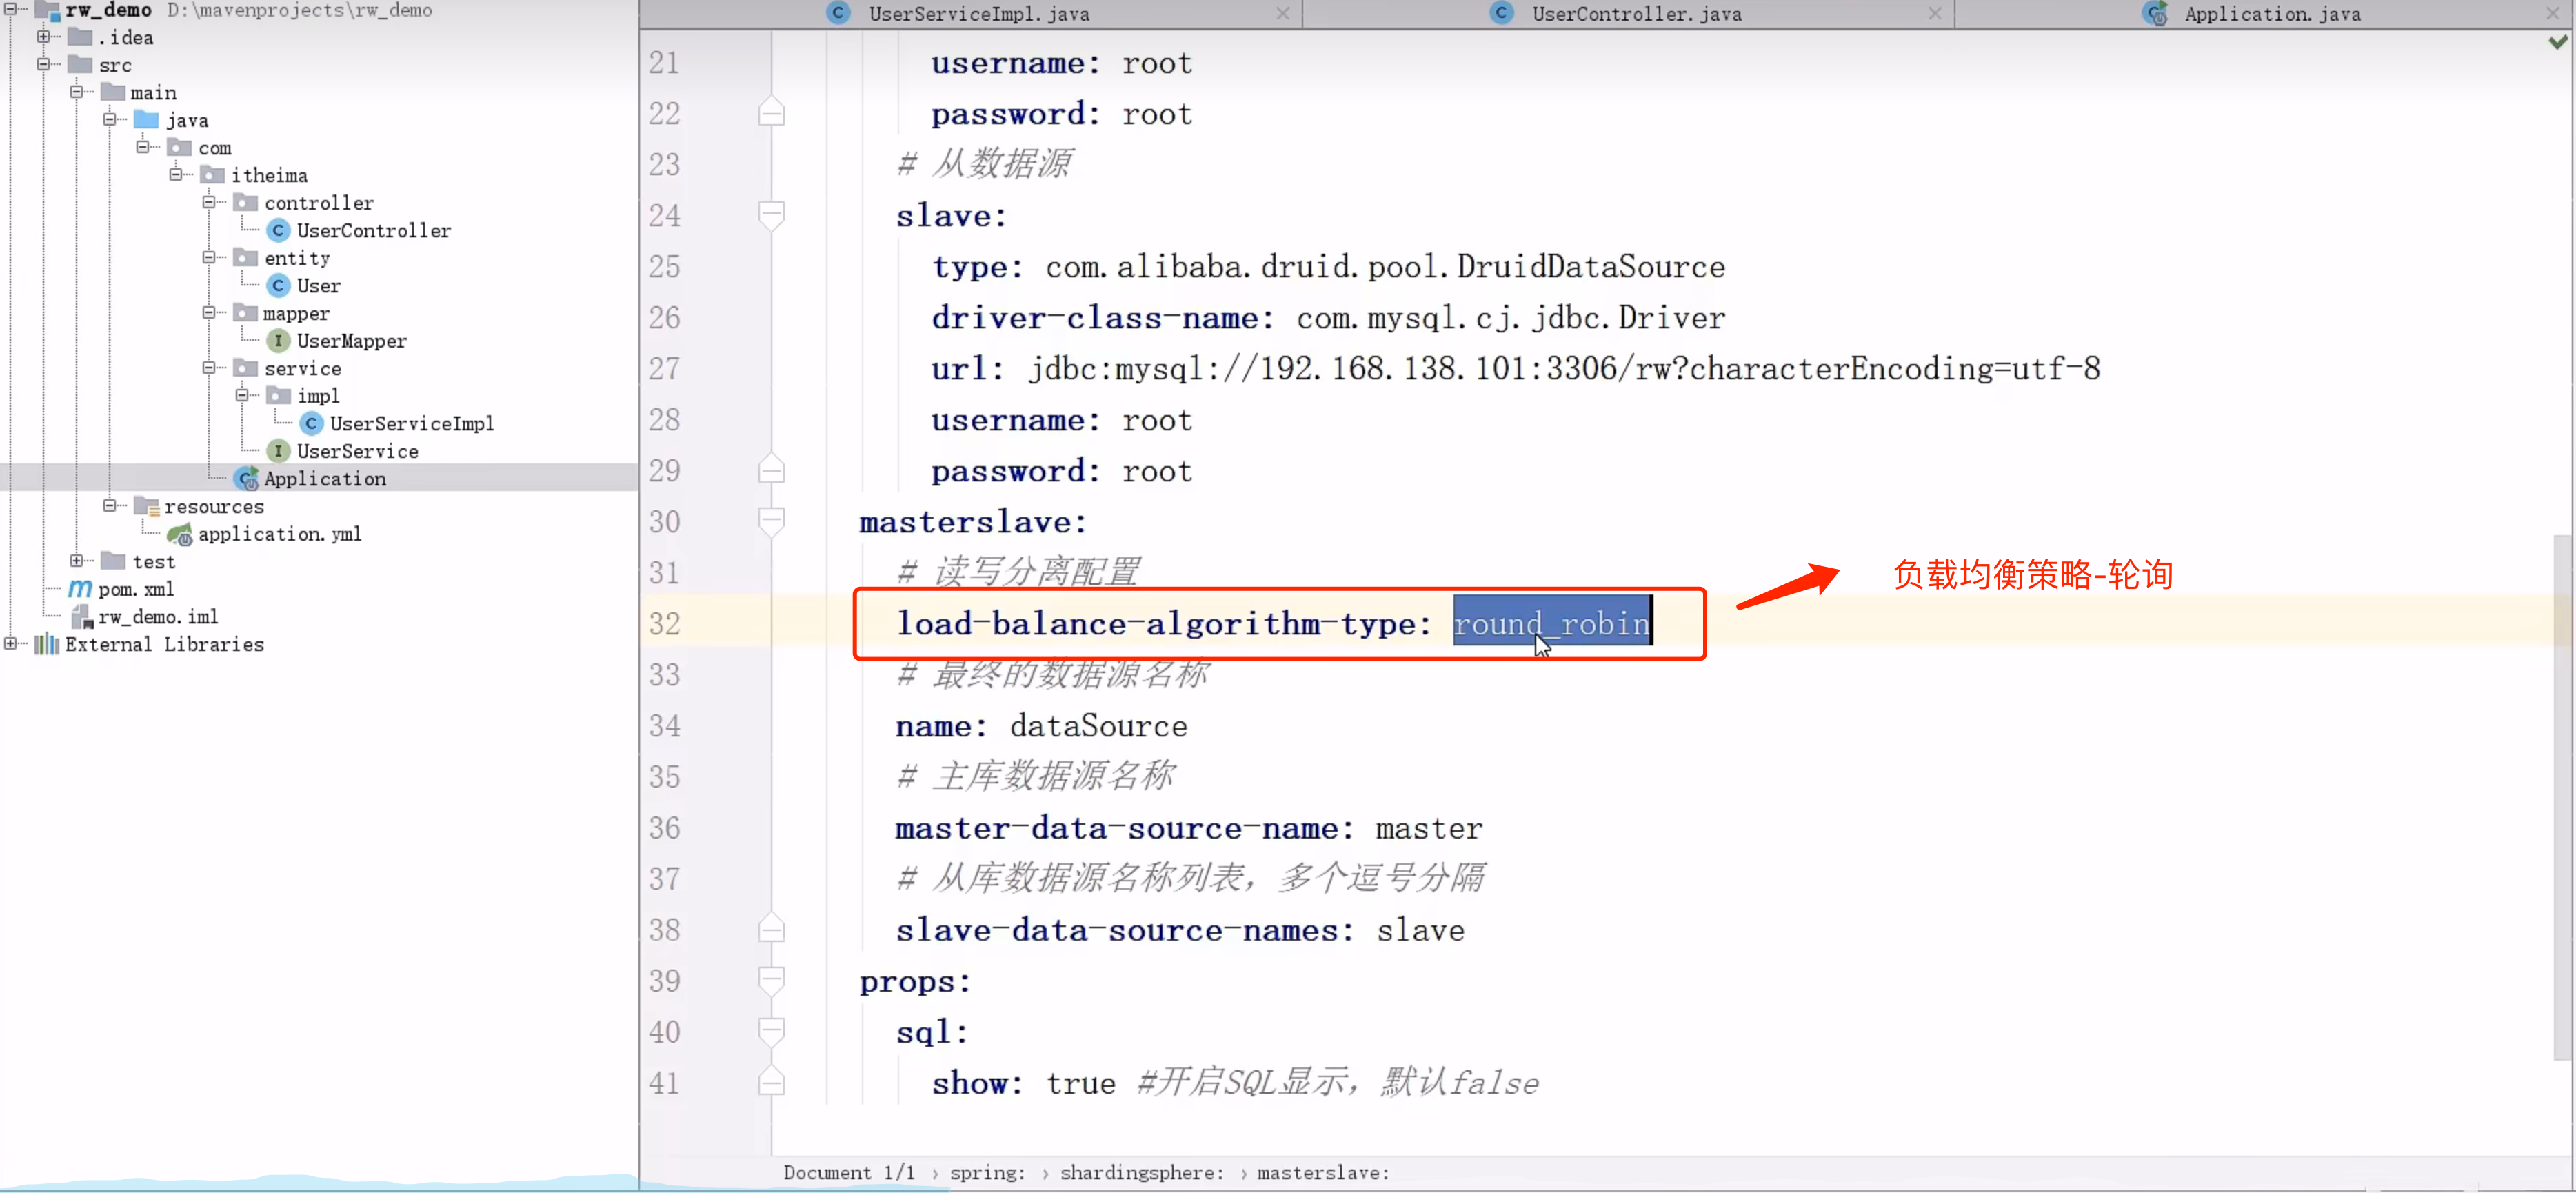This screenshot has height=1193, width=2576.
Task: Collapse the controller package node
Action: tap(209, 203)
